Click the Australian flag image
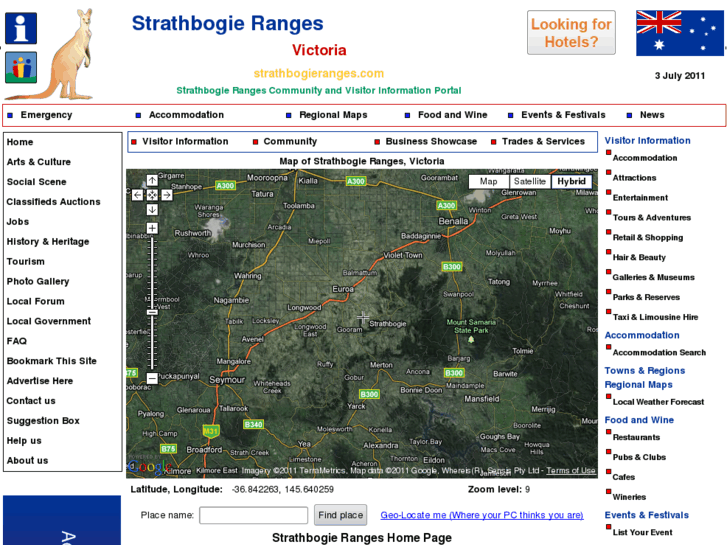This screenshot has height=545, width=727. pyautogui.click(x=679, y=33)
